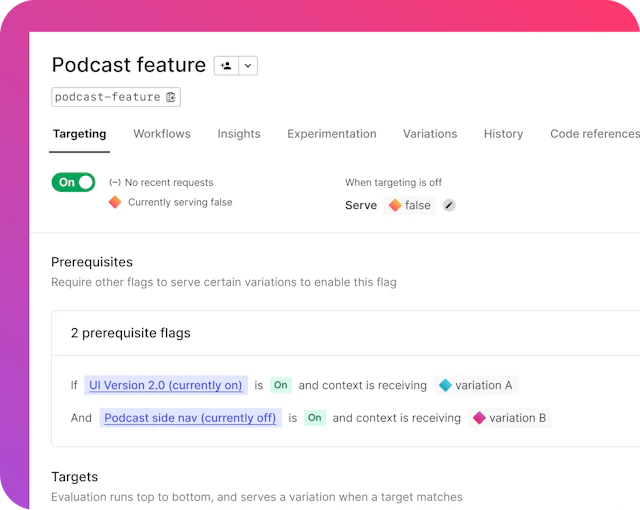Screen dimensions: 640x510
Task: Click the 'Prerequisites' section heading
Action: [92, 262]
